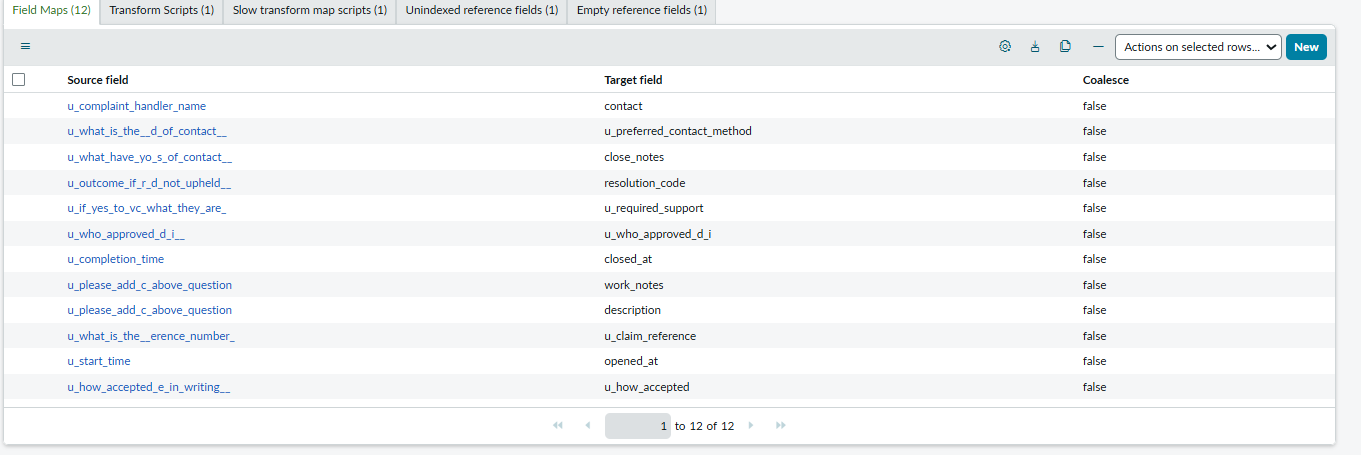Go to next page arrow

(751, 426)
